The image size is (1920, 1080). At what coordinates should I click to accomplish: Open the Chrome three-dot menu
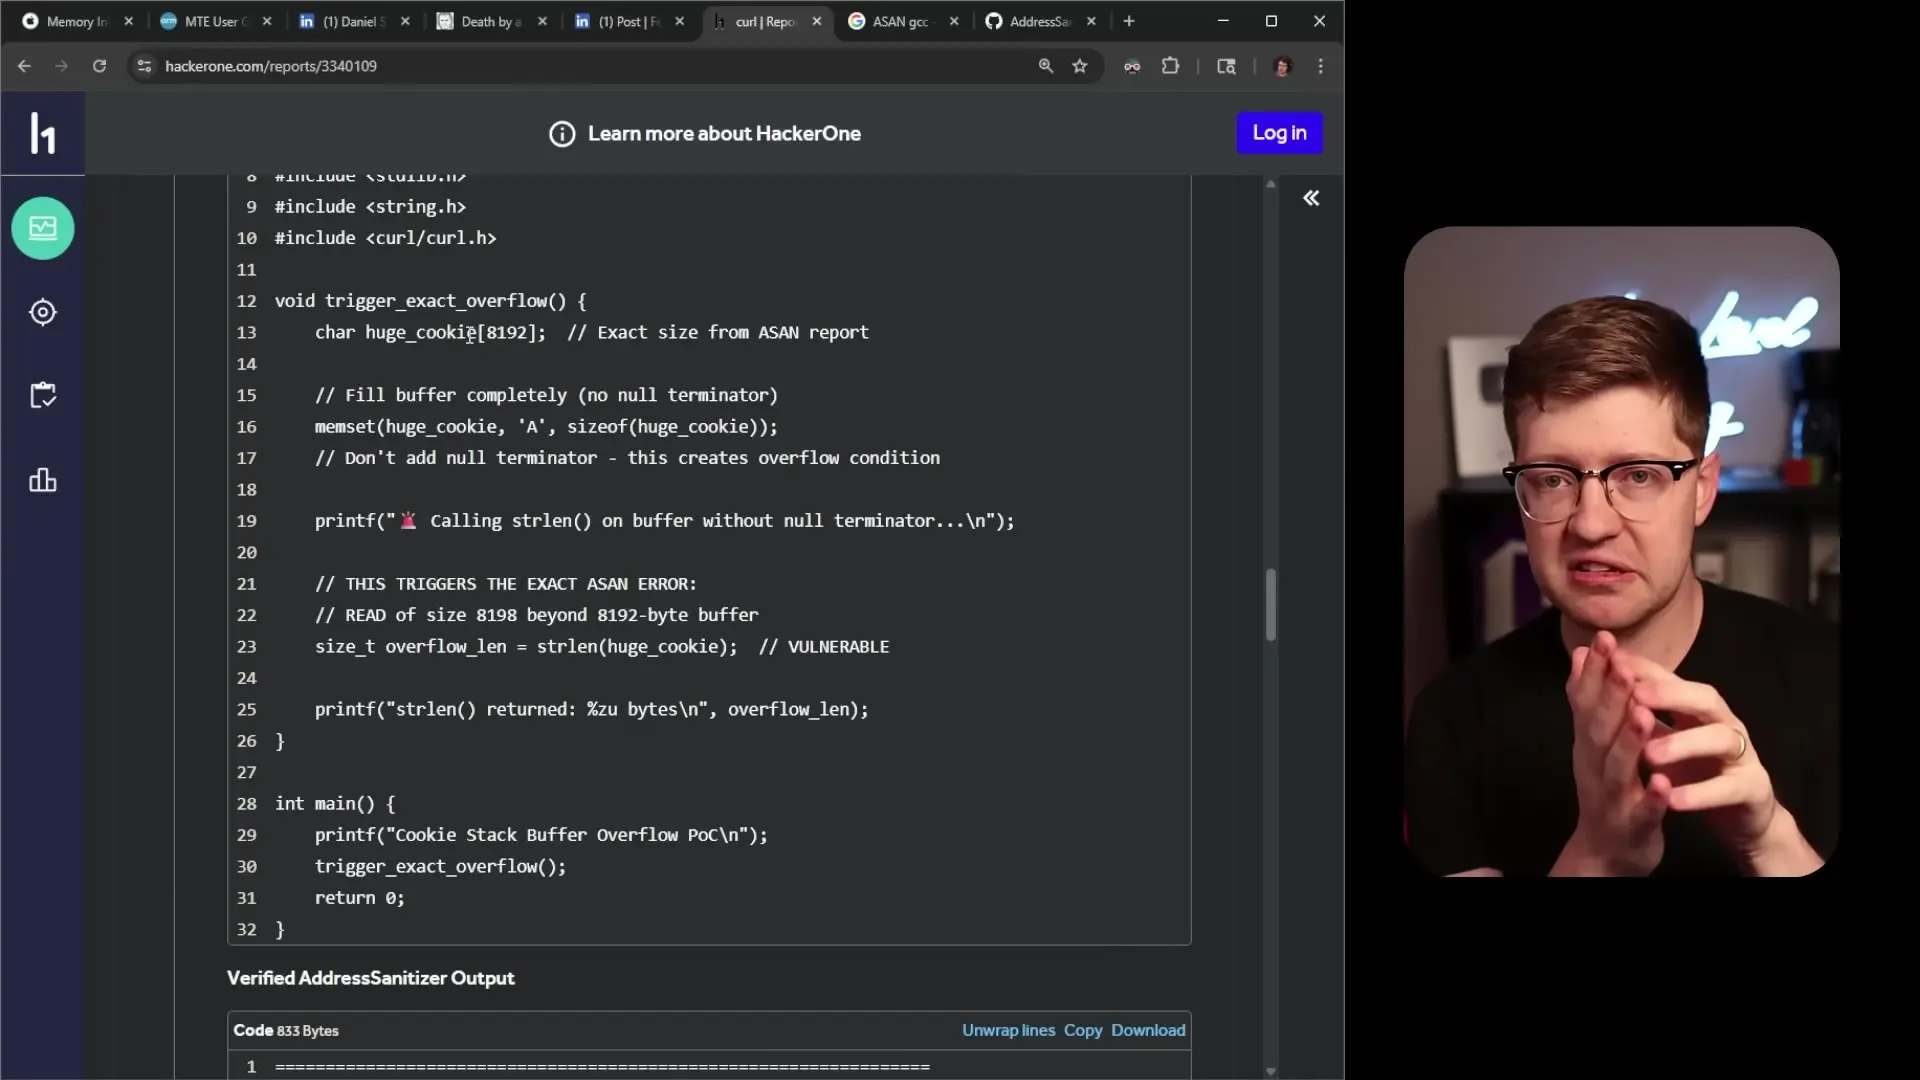click(1321, 66)
